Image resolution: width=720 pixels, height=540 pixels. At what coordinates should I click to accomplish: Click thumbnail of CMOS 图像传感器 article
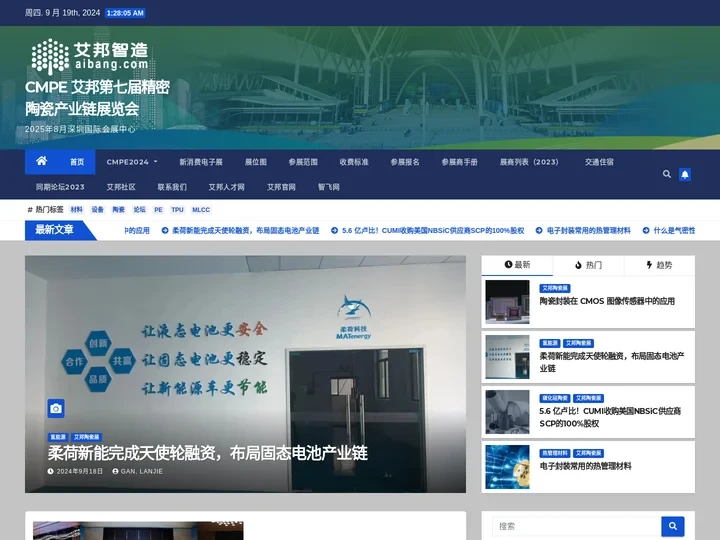tap(507, 302)
